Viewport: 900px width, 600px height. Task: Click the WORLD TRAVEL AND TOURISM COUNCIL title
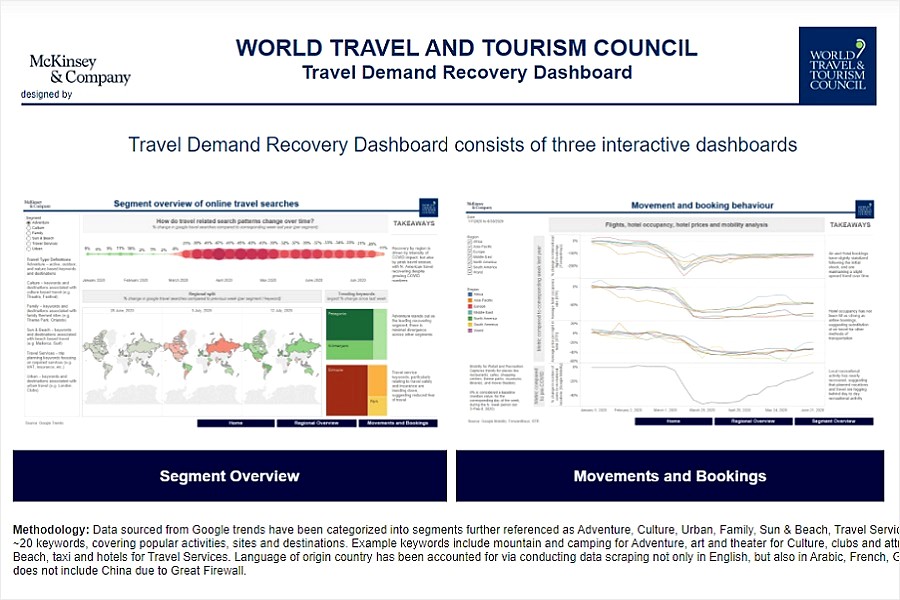click(467, 48)
